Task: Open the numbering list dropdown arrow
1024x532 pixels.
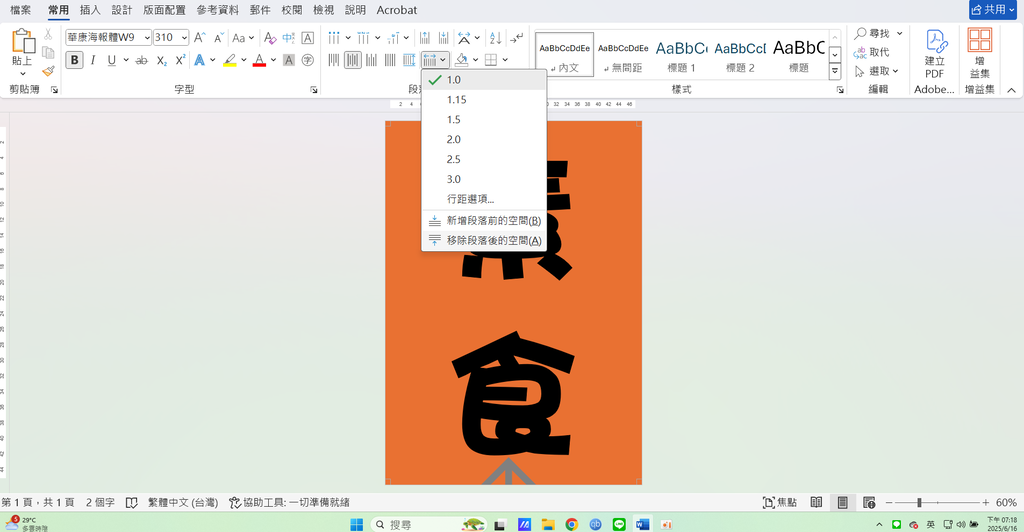Action: 377,38
